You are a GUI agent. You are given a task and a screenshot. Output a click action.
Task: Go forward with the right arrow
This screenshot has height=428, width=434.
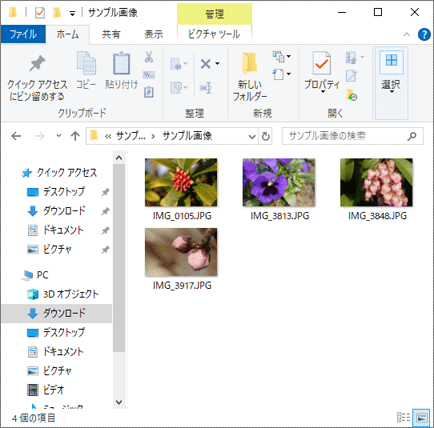[x=40, y=136]
